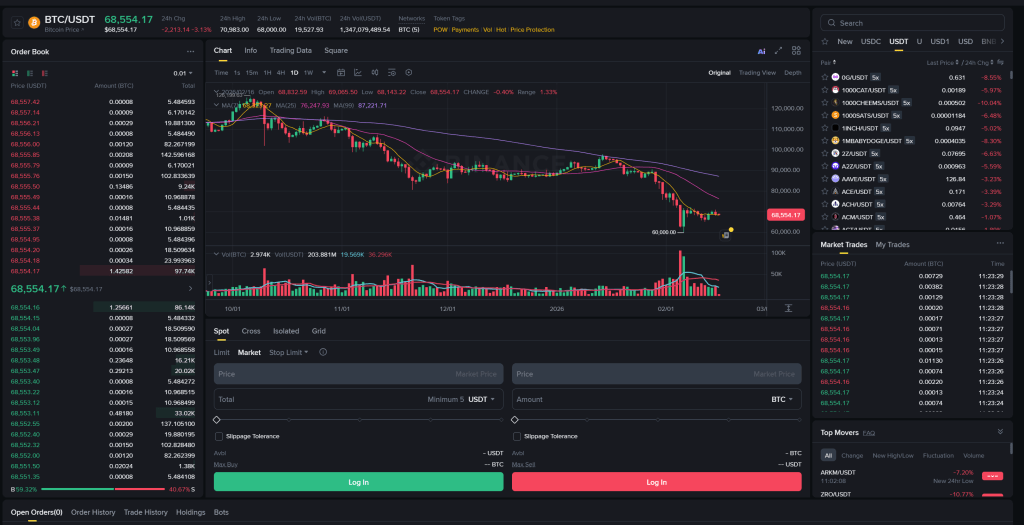Click search magnifier in pairs panel
The image size is (1024, 525).
(x=831, y=23)
